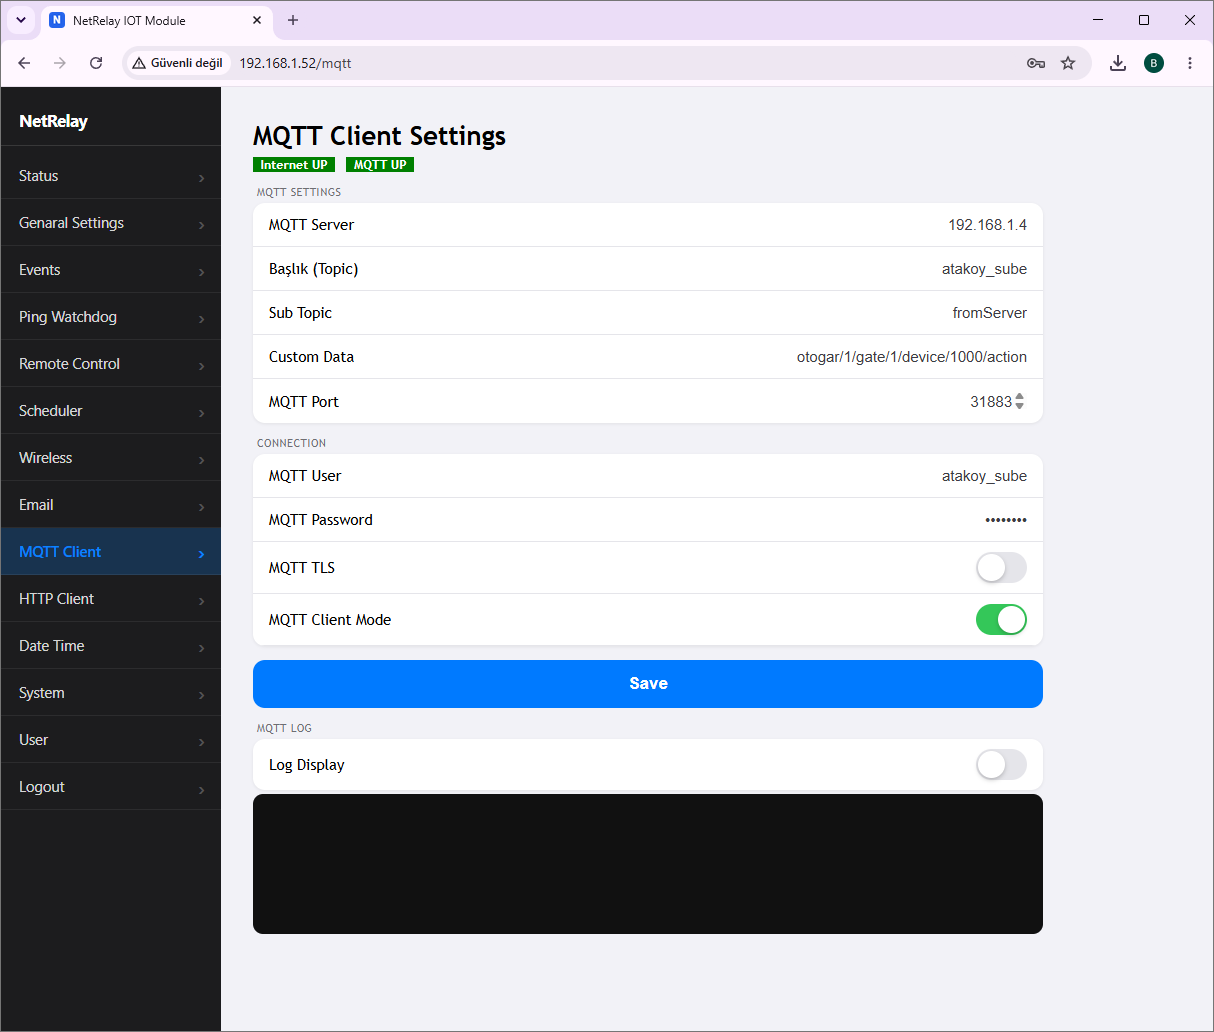Screen dimensions: 1214x1032
Task: Click the chevron next to Logout
Action: [x=201, y=789]
